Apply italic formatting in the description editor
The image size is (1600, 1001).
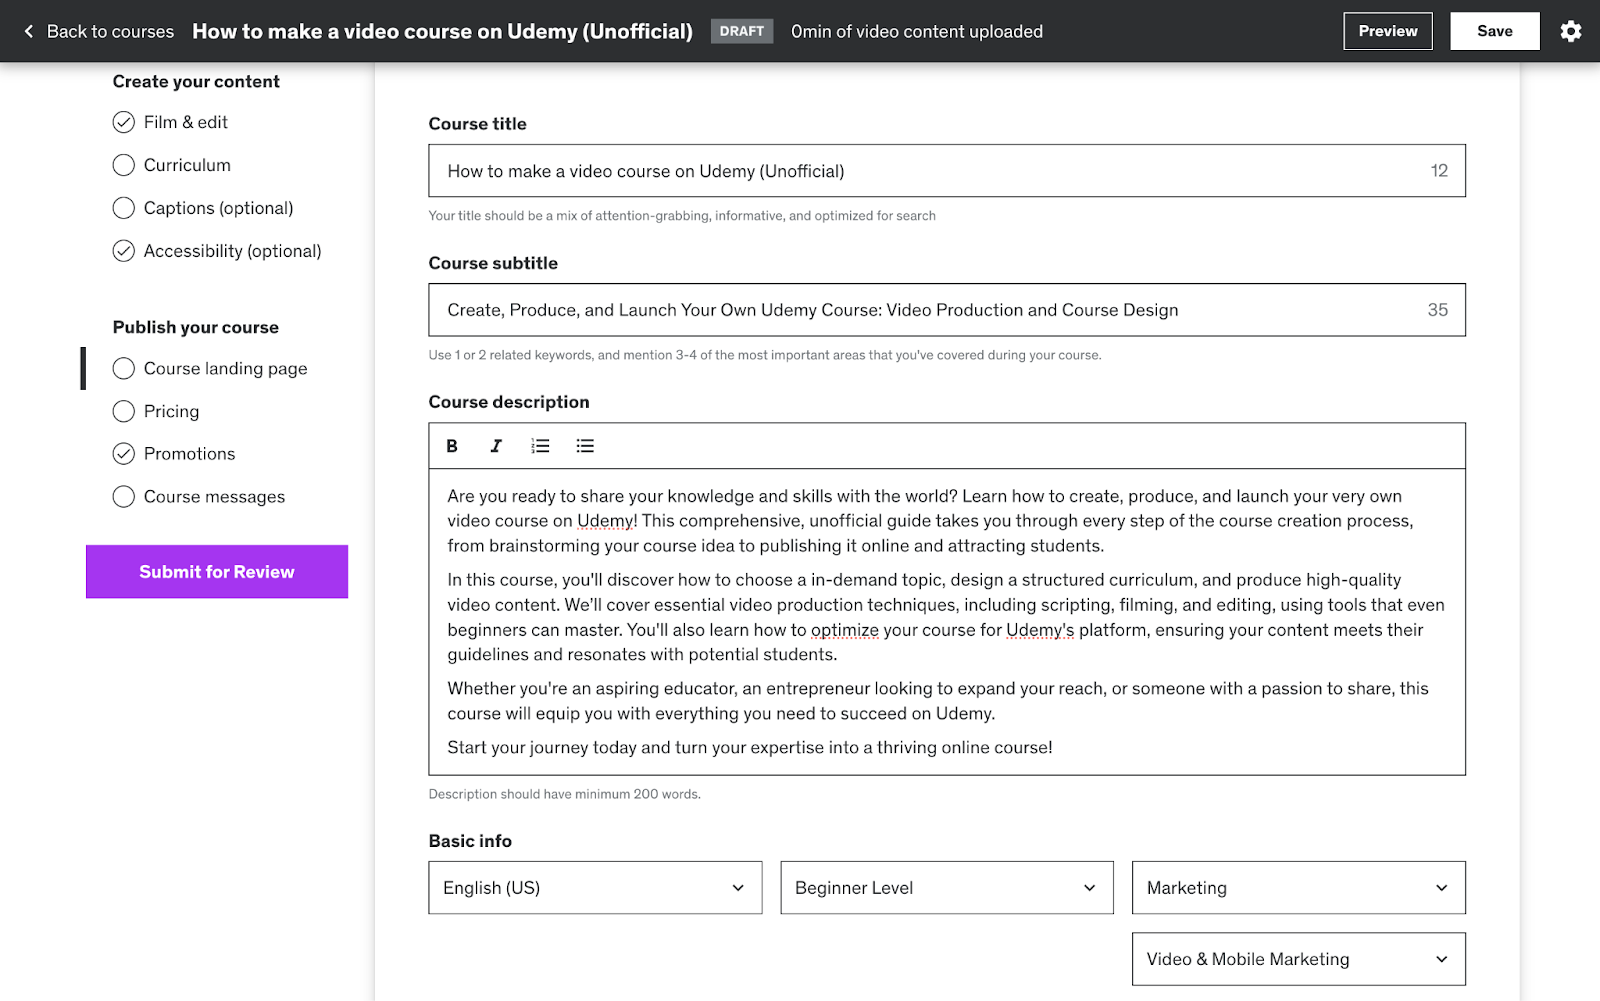pyautogui.click(x=496, y=446)
